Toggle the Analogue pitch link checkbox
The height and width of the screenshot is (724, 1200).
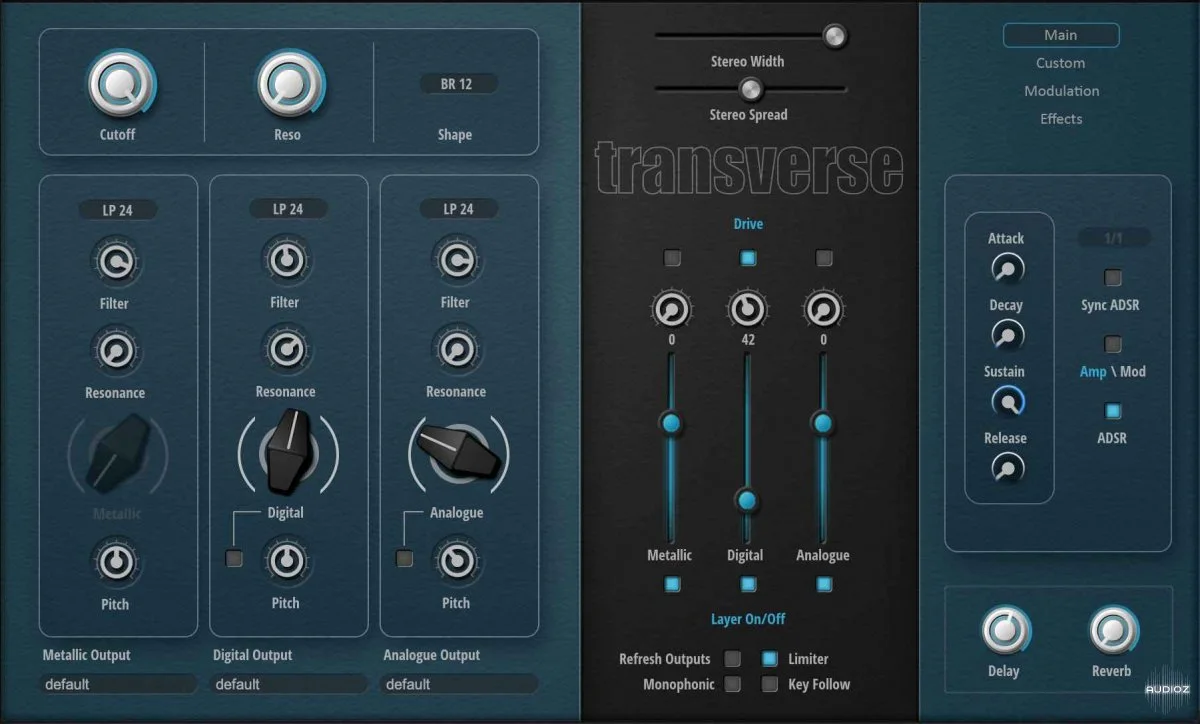(404, 559)
